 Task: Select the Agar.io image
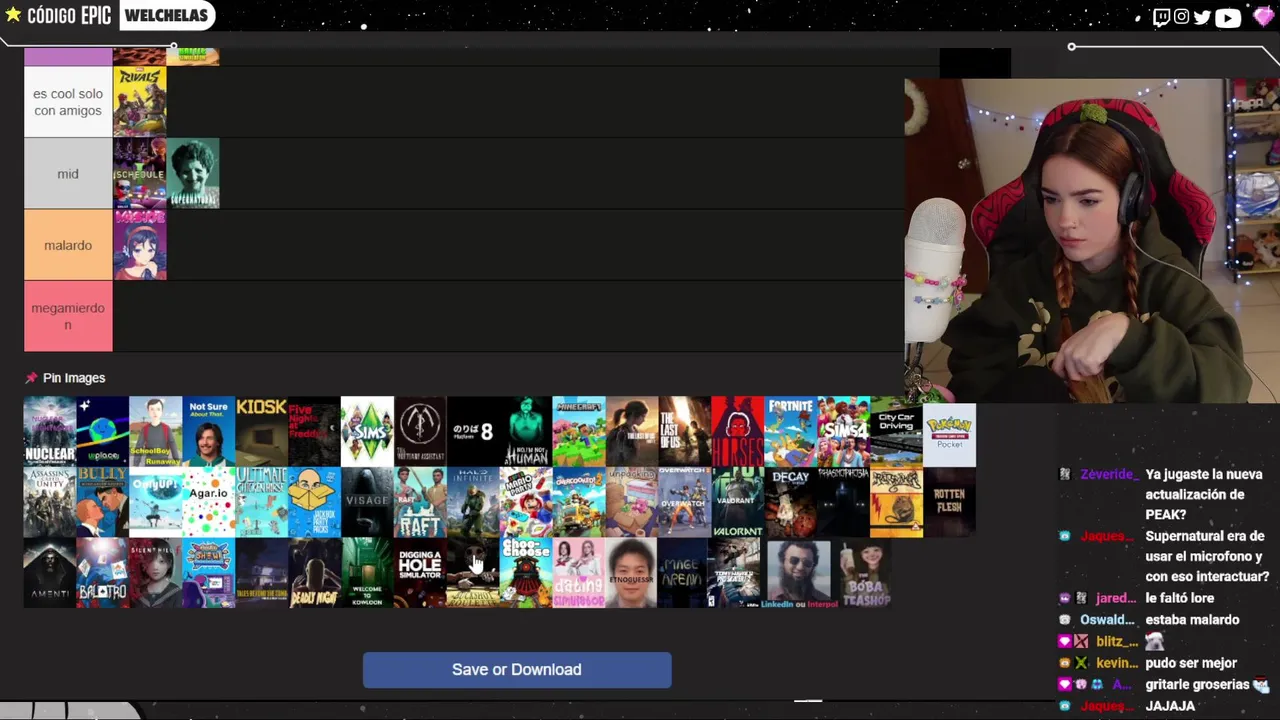(209, 502)
